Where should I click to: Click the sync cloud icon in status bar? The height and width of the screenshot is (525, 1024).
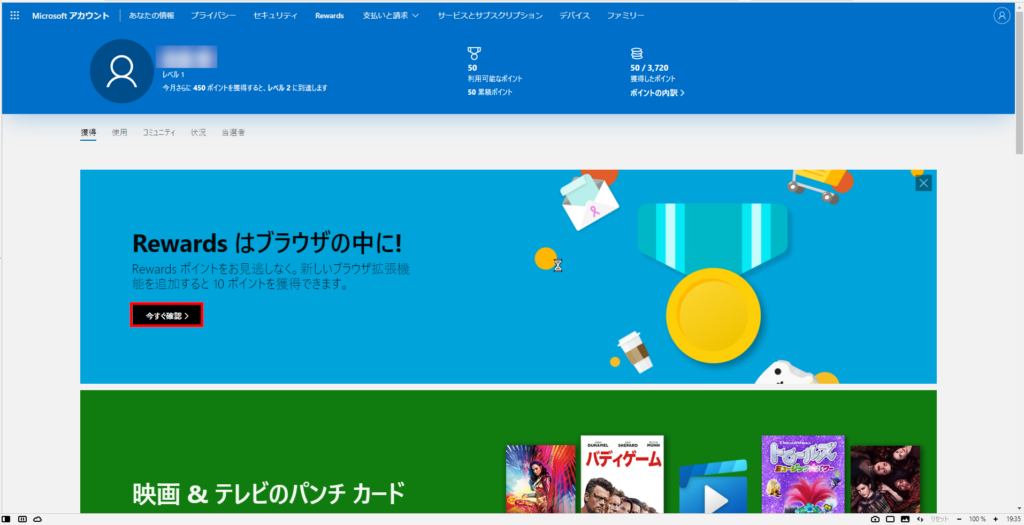click(x=38, y=519)
